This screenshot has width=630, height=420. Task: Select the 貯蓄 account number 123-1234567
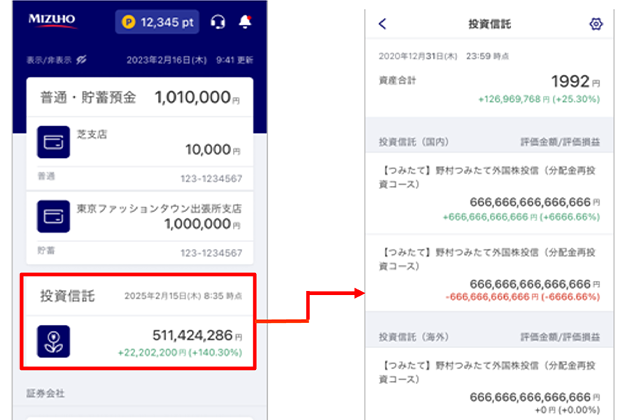(x=211, y=253)
